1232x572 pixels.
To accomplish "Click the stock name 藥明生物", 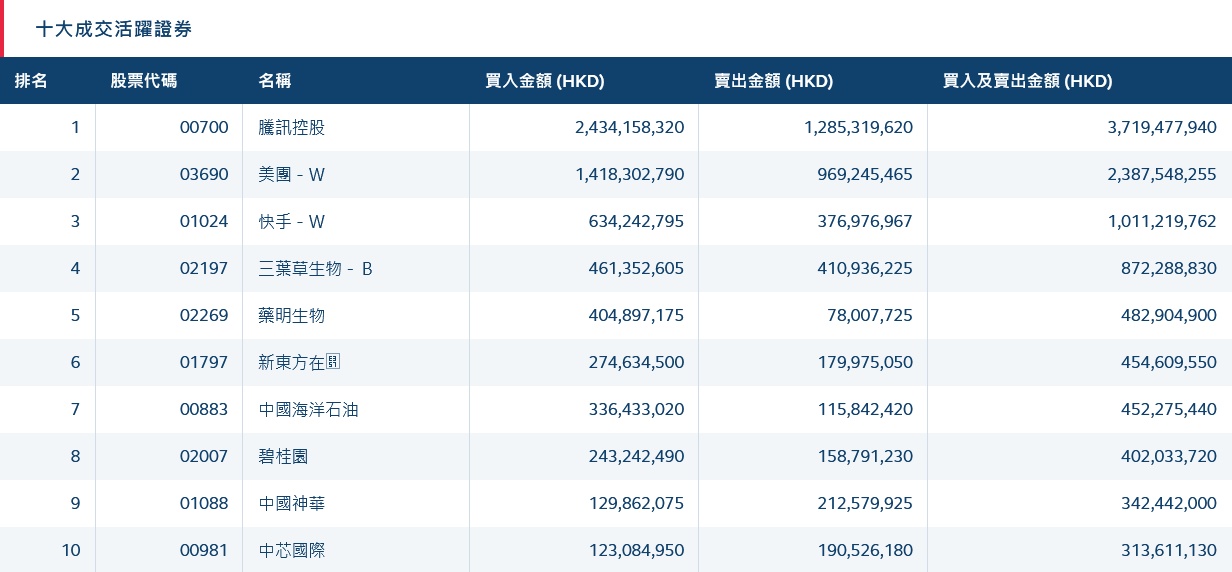I will (291, 315).
